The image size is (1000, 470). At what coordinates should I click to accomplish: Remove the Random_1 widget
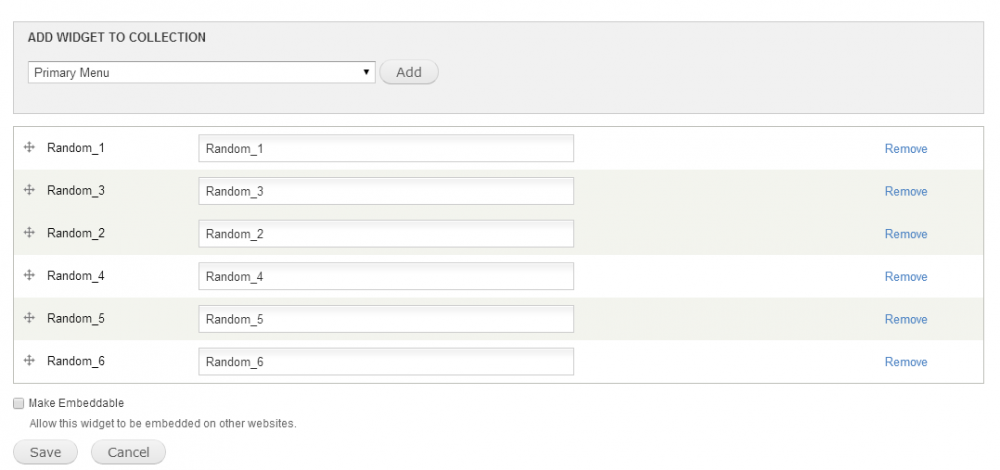tap(906, 149)
